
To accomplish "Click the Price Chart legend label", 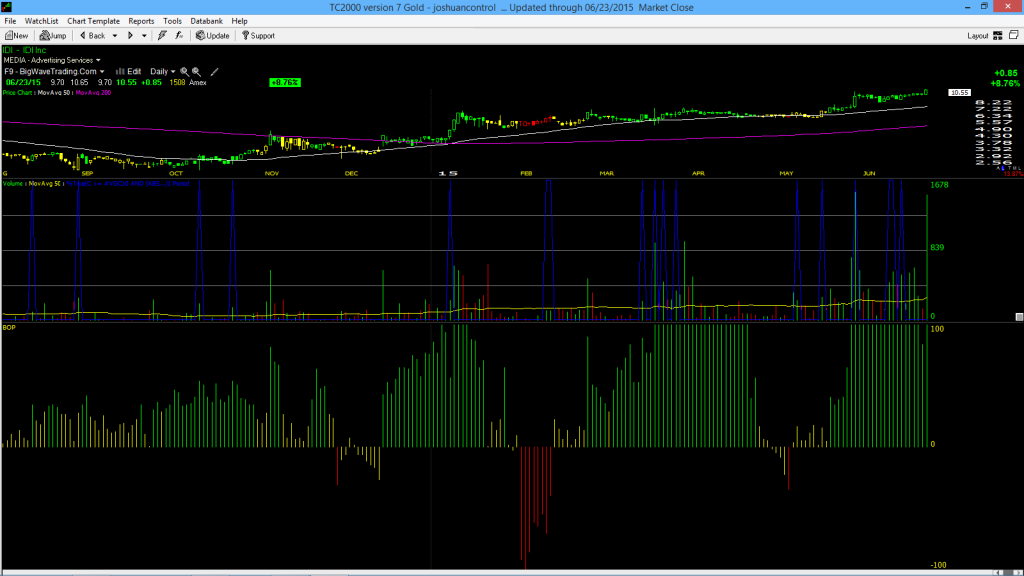I will (18, 93).
